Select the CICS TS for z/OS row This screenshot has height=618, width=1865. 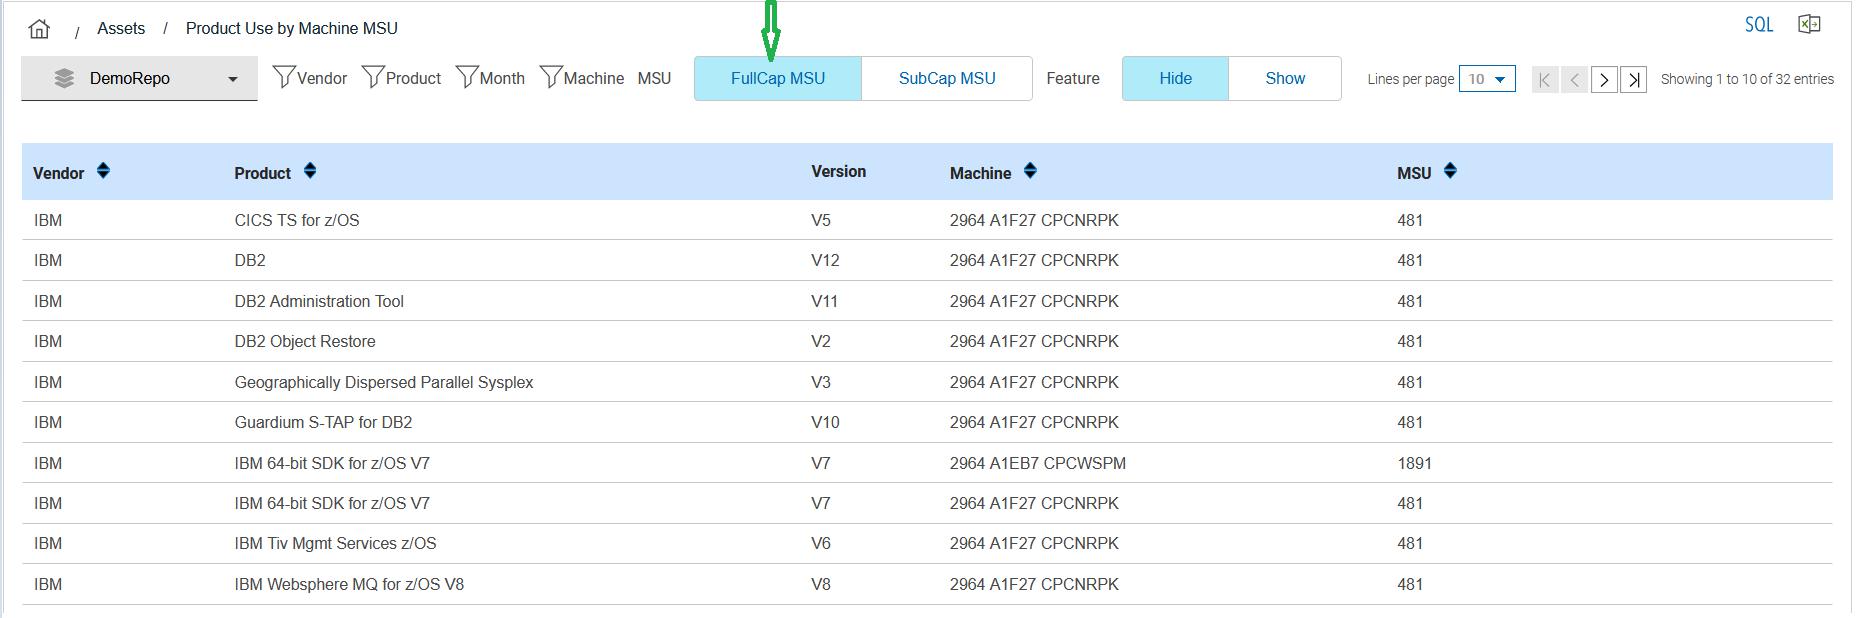927,220
